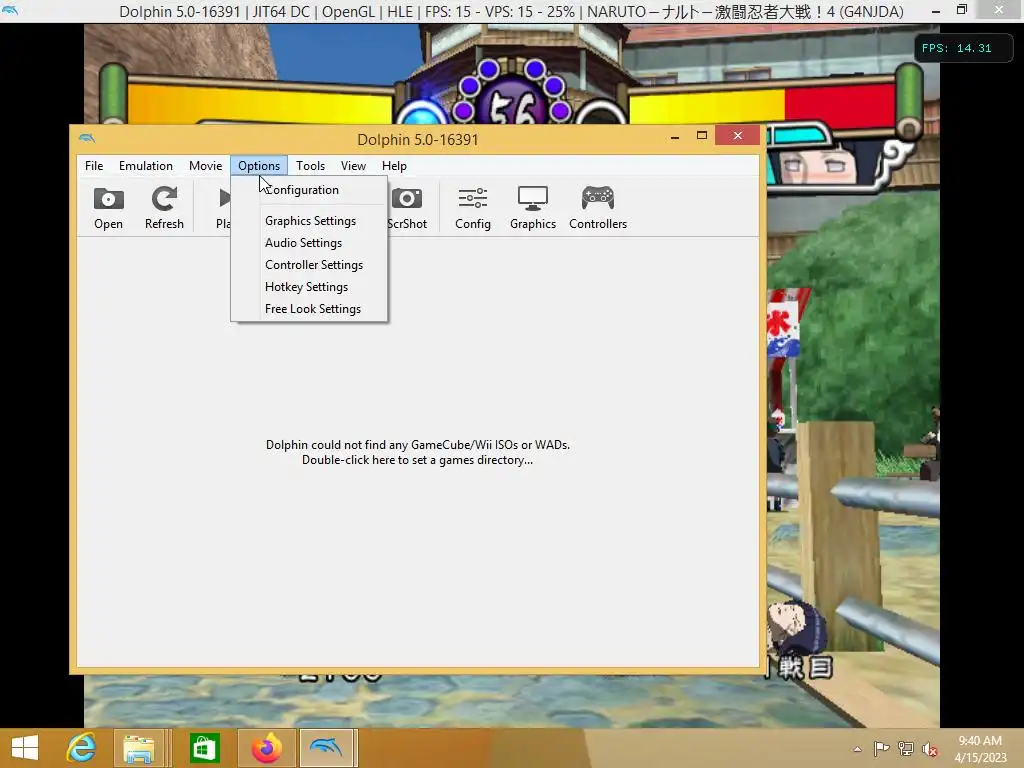Open Action Center flag icon
Viewport: 1024px width, 768px height.
click(x=881, y=749)
